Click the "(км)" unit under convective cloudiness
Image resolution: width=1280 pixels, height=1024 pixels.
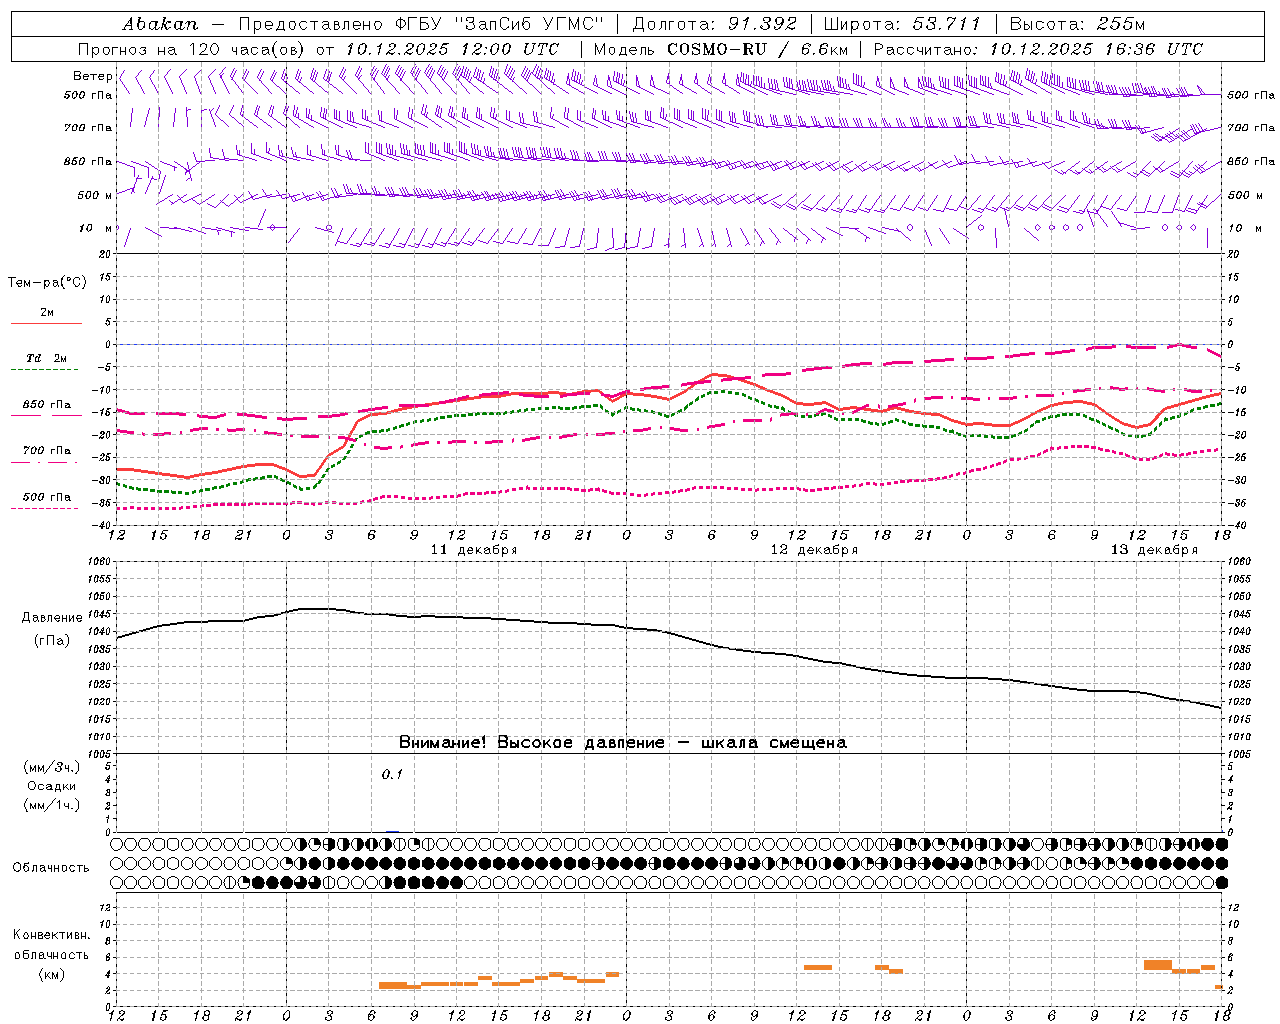pos(51,974)
